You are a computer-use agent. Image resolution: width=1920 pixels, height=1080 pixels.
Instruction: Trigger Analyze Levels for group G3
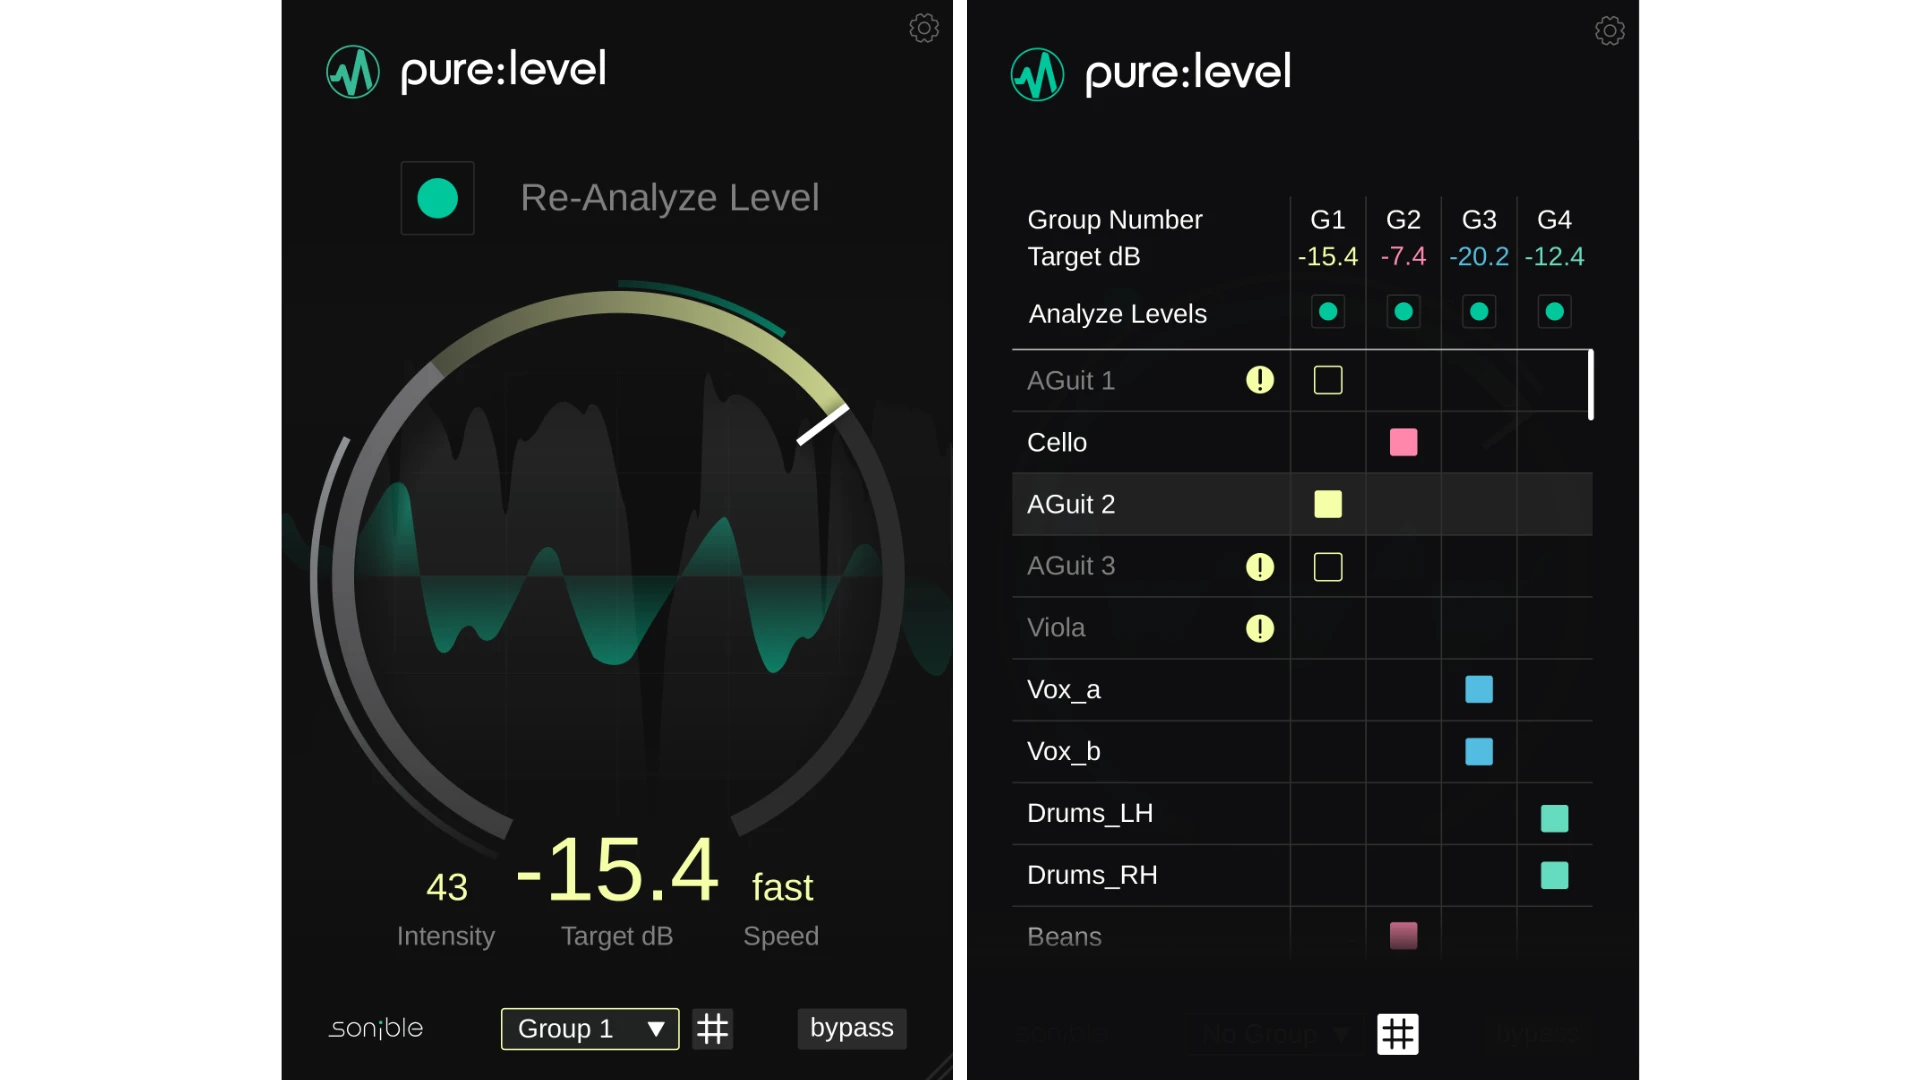pyautogui.click(x=1479, y=311)
